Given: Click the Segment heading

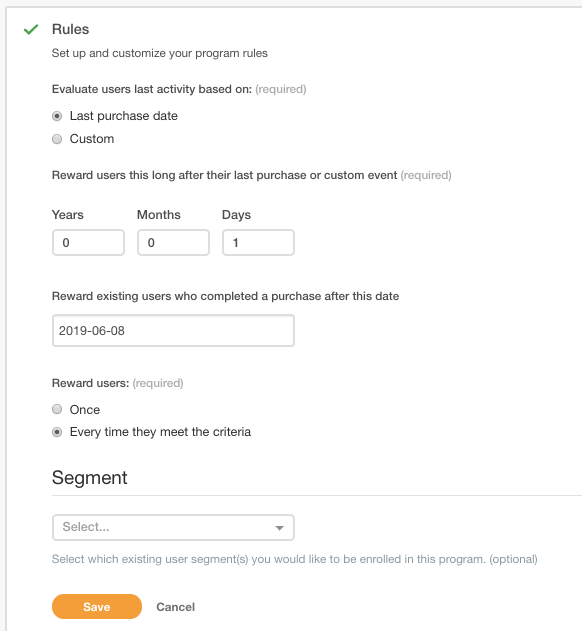Looking at the screenshot, I should click(x=89, y=478).
